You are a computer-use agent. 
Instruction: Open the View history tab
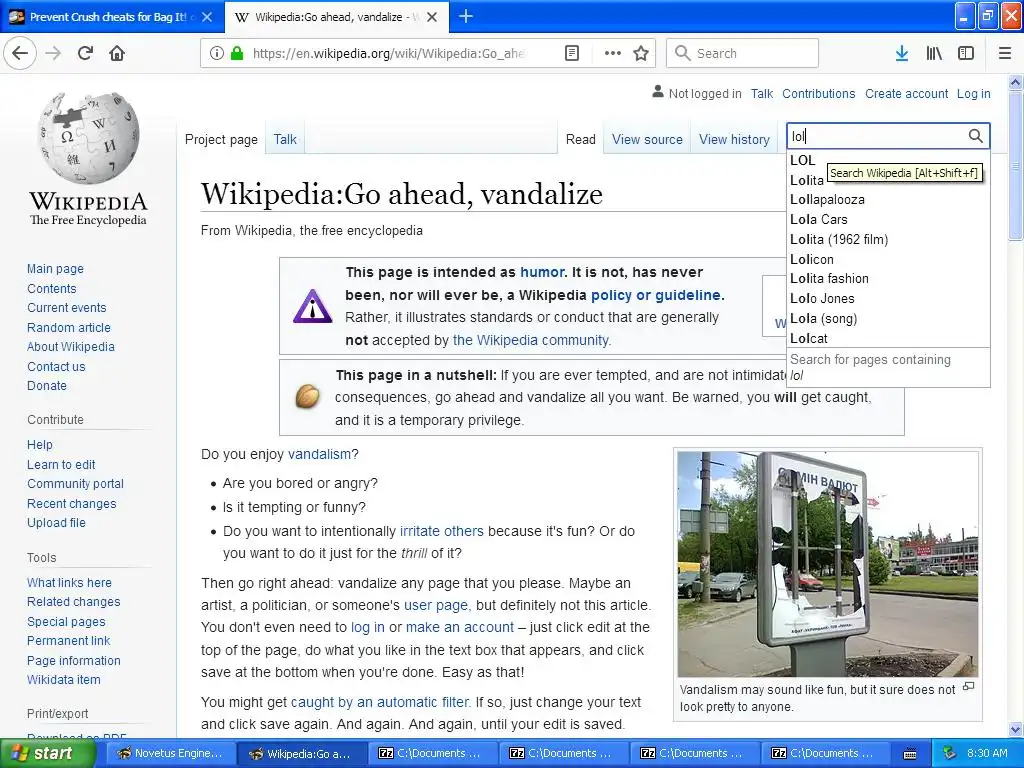click(734, 139)
